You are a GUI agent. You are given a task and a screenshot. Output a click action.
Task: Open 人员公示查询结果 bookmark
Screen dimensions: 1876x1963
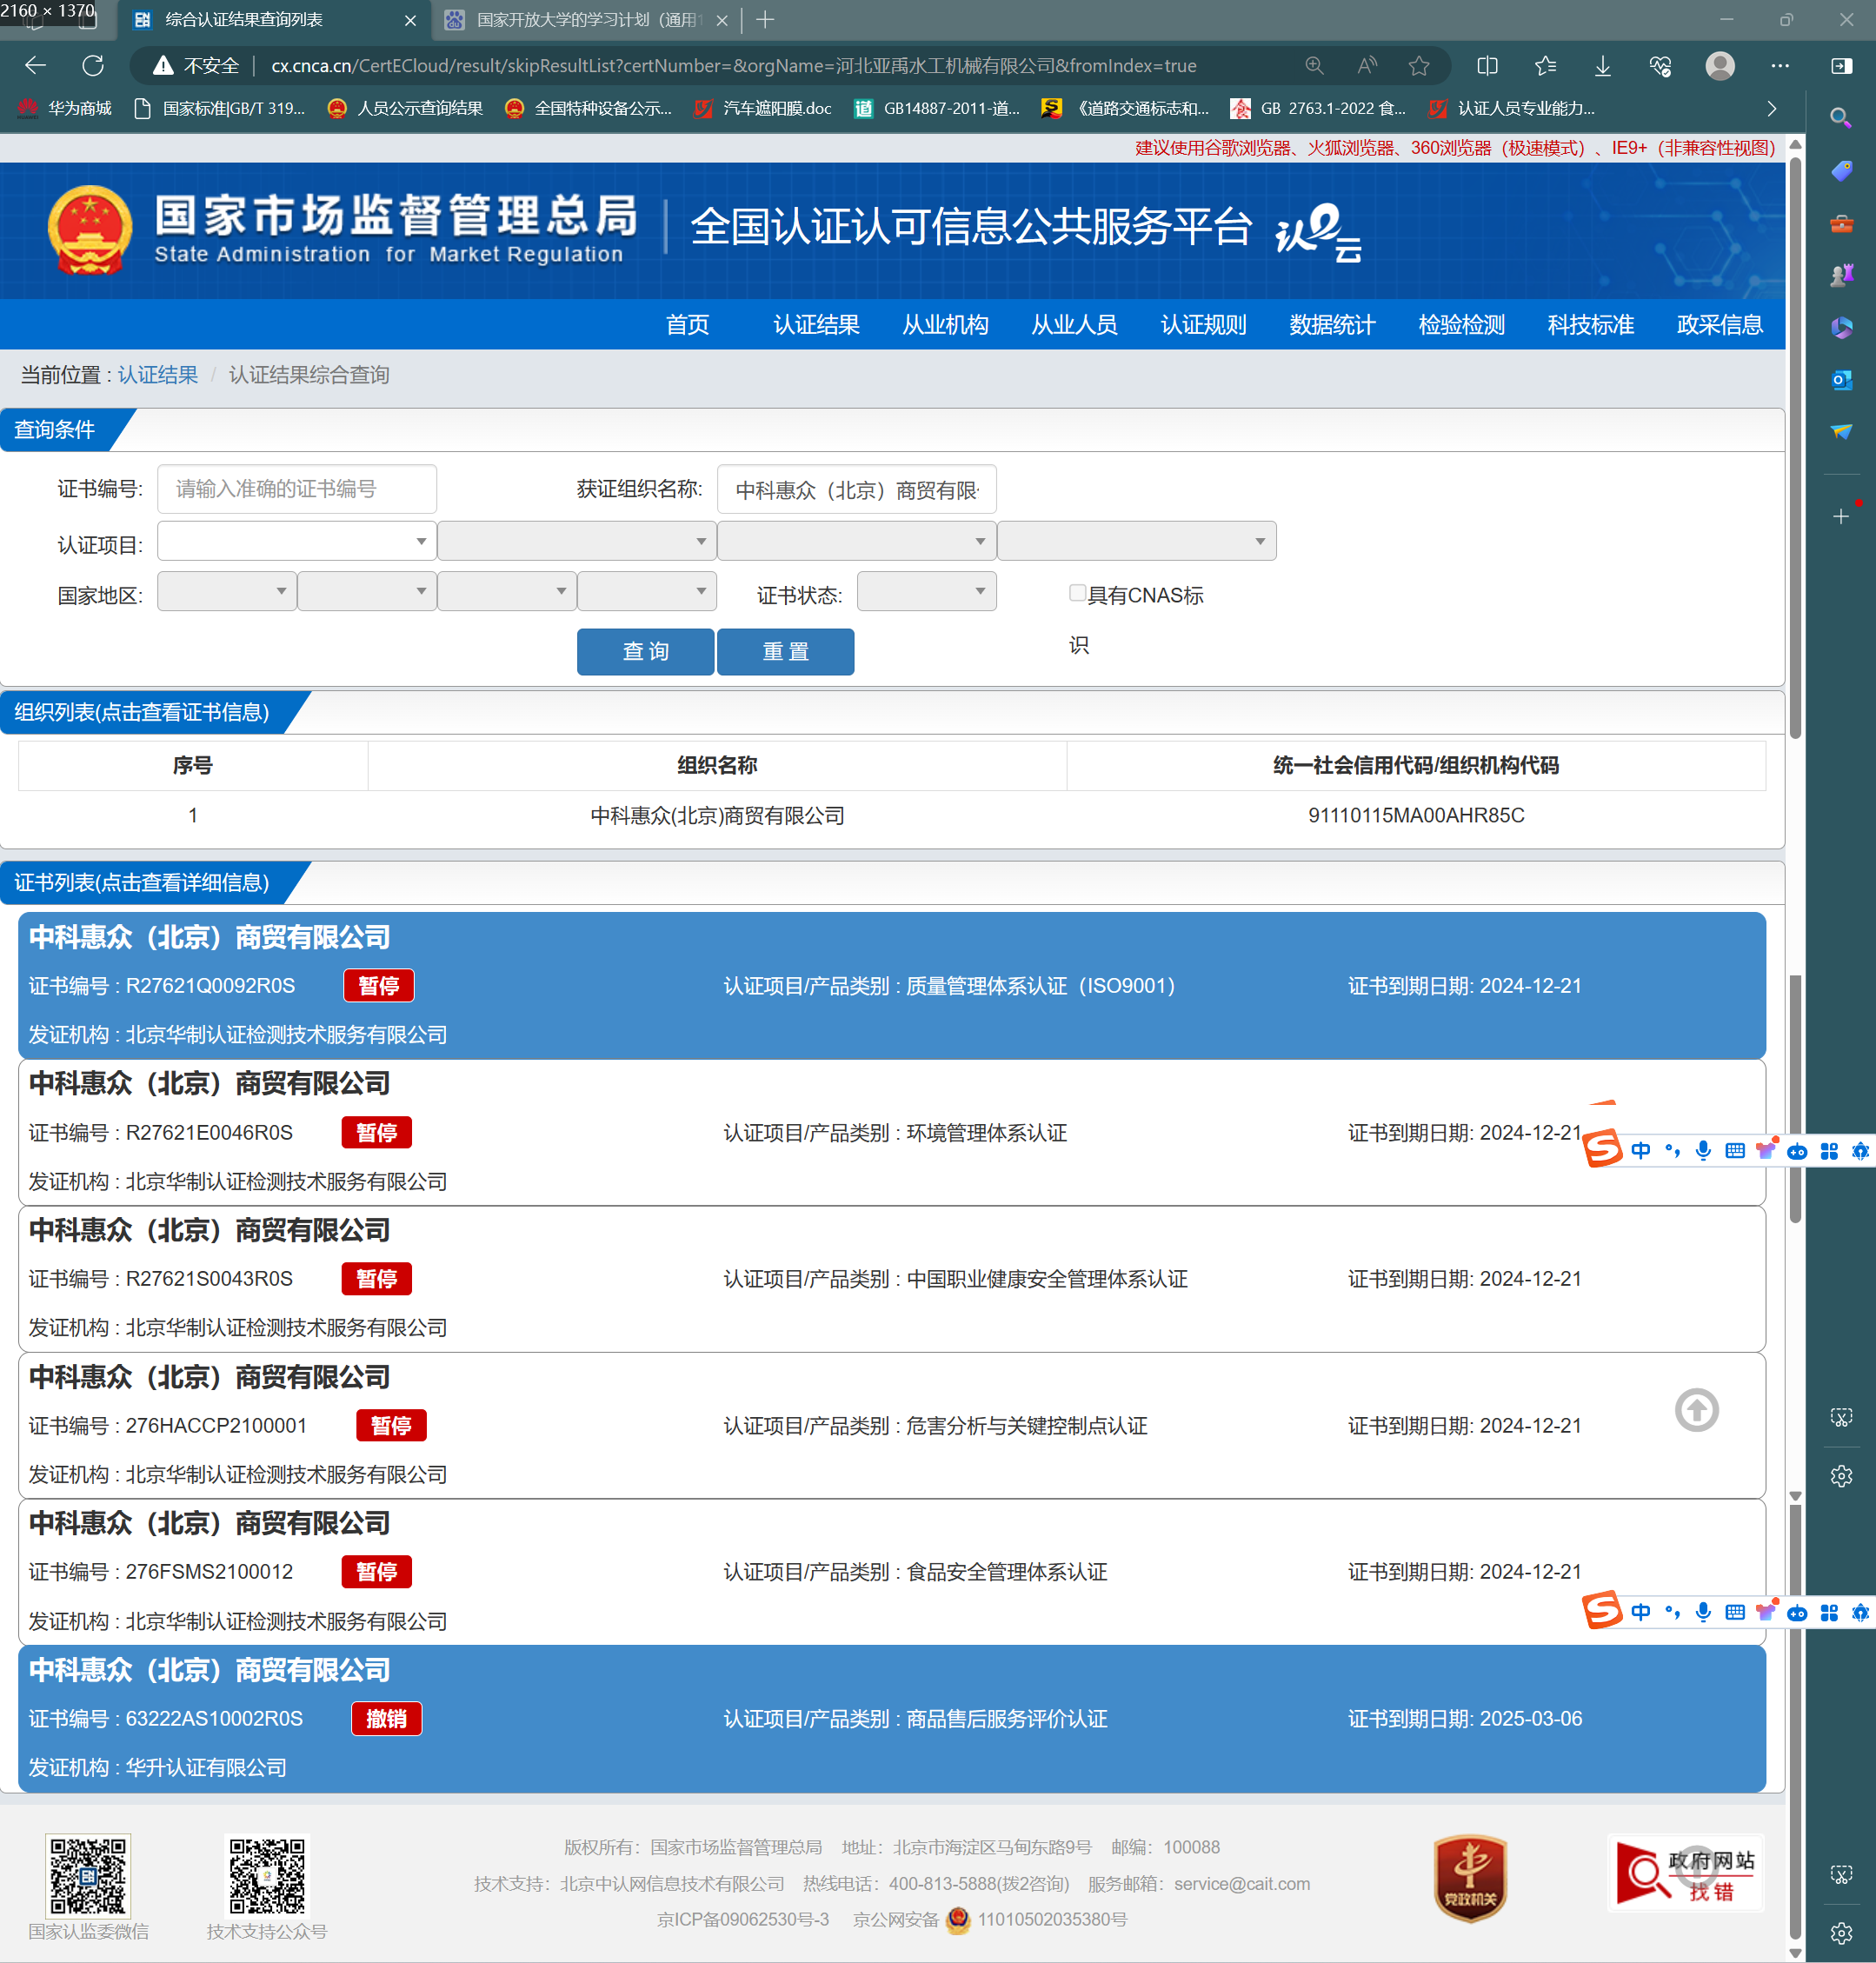coord(405,108)
